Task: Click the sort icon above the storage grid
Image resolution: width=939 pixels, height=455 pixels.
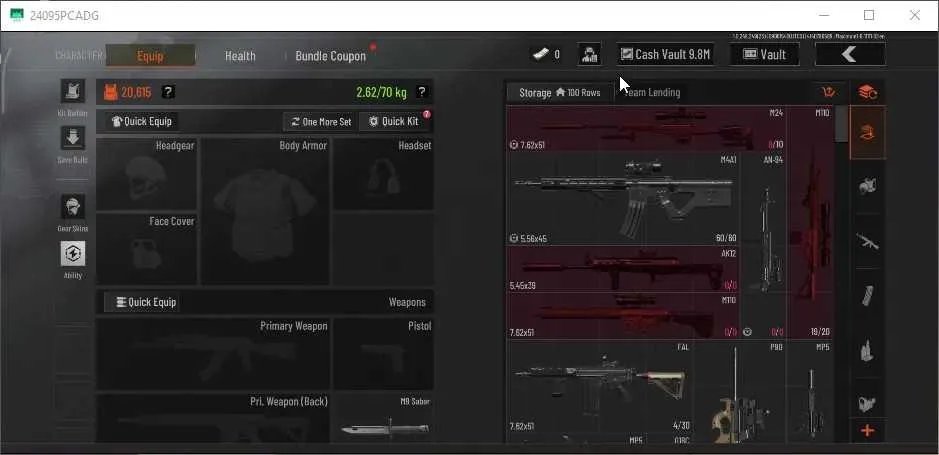Action: 828,92
